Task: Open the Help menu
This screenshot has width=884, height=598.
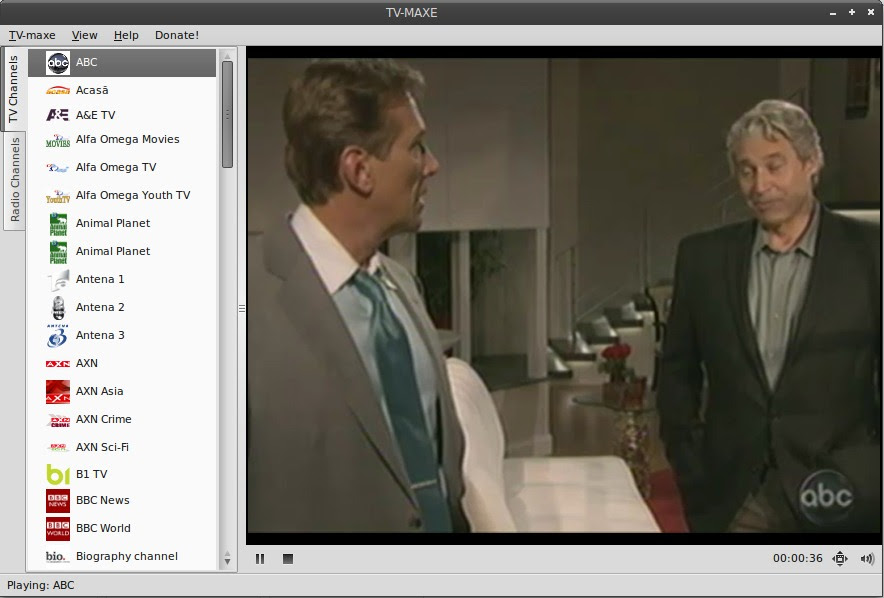Action: coord(126,35)
